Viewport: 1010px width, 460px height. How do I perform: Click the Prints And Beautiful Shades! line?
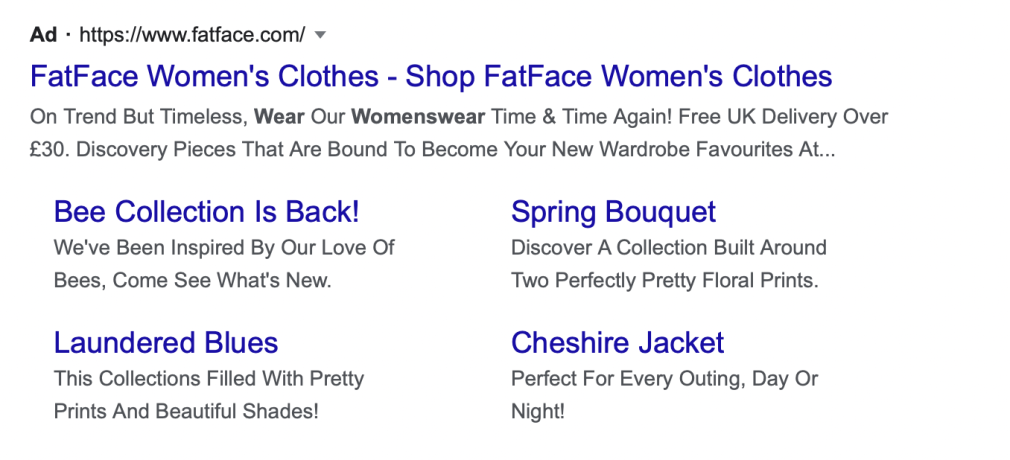coord(186,411)
